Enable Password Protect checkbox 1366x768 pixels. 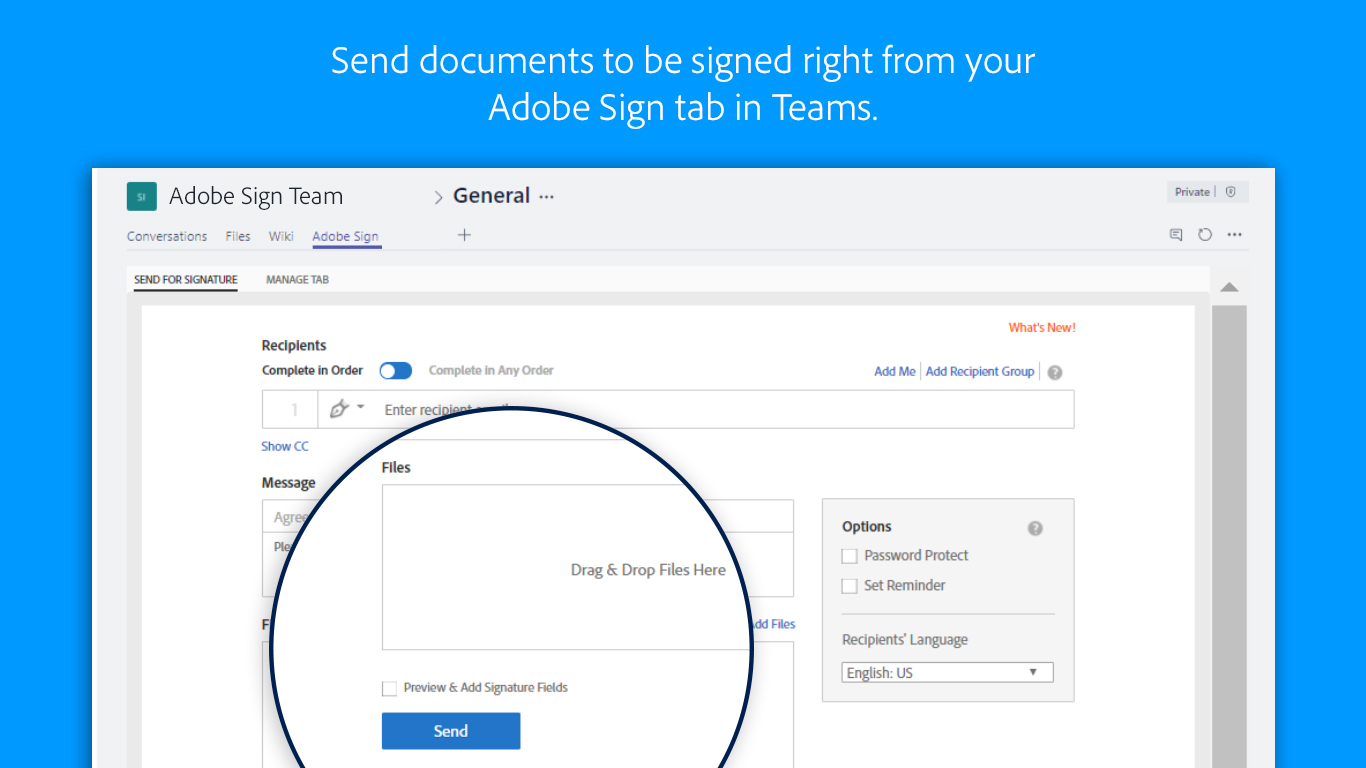click(x=849, y=556)
